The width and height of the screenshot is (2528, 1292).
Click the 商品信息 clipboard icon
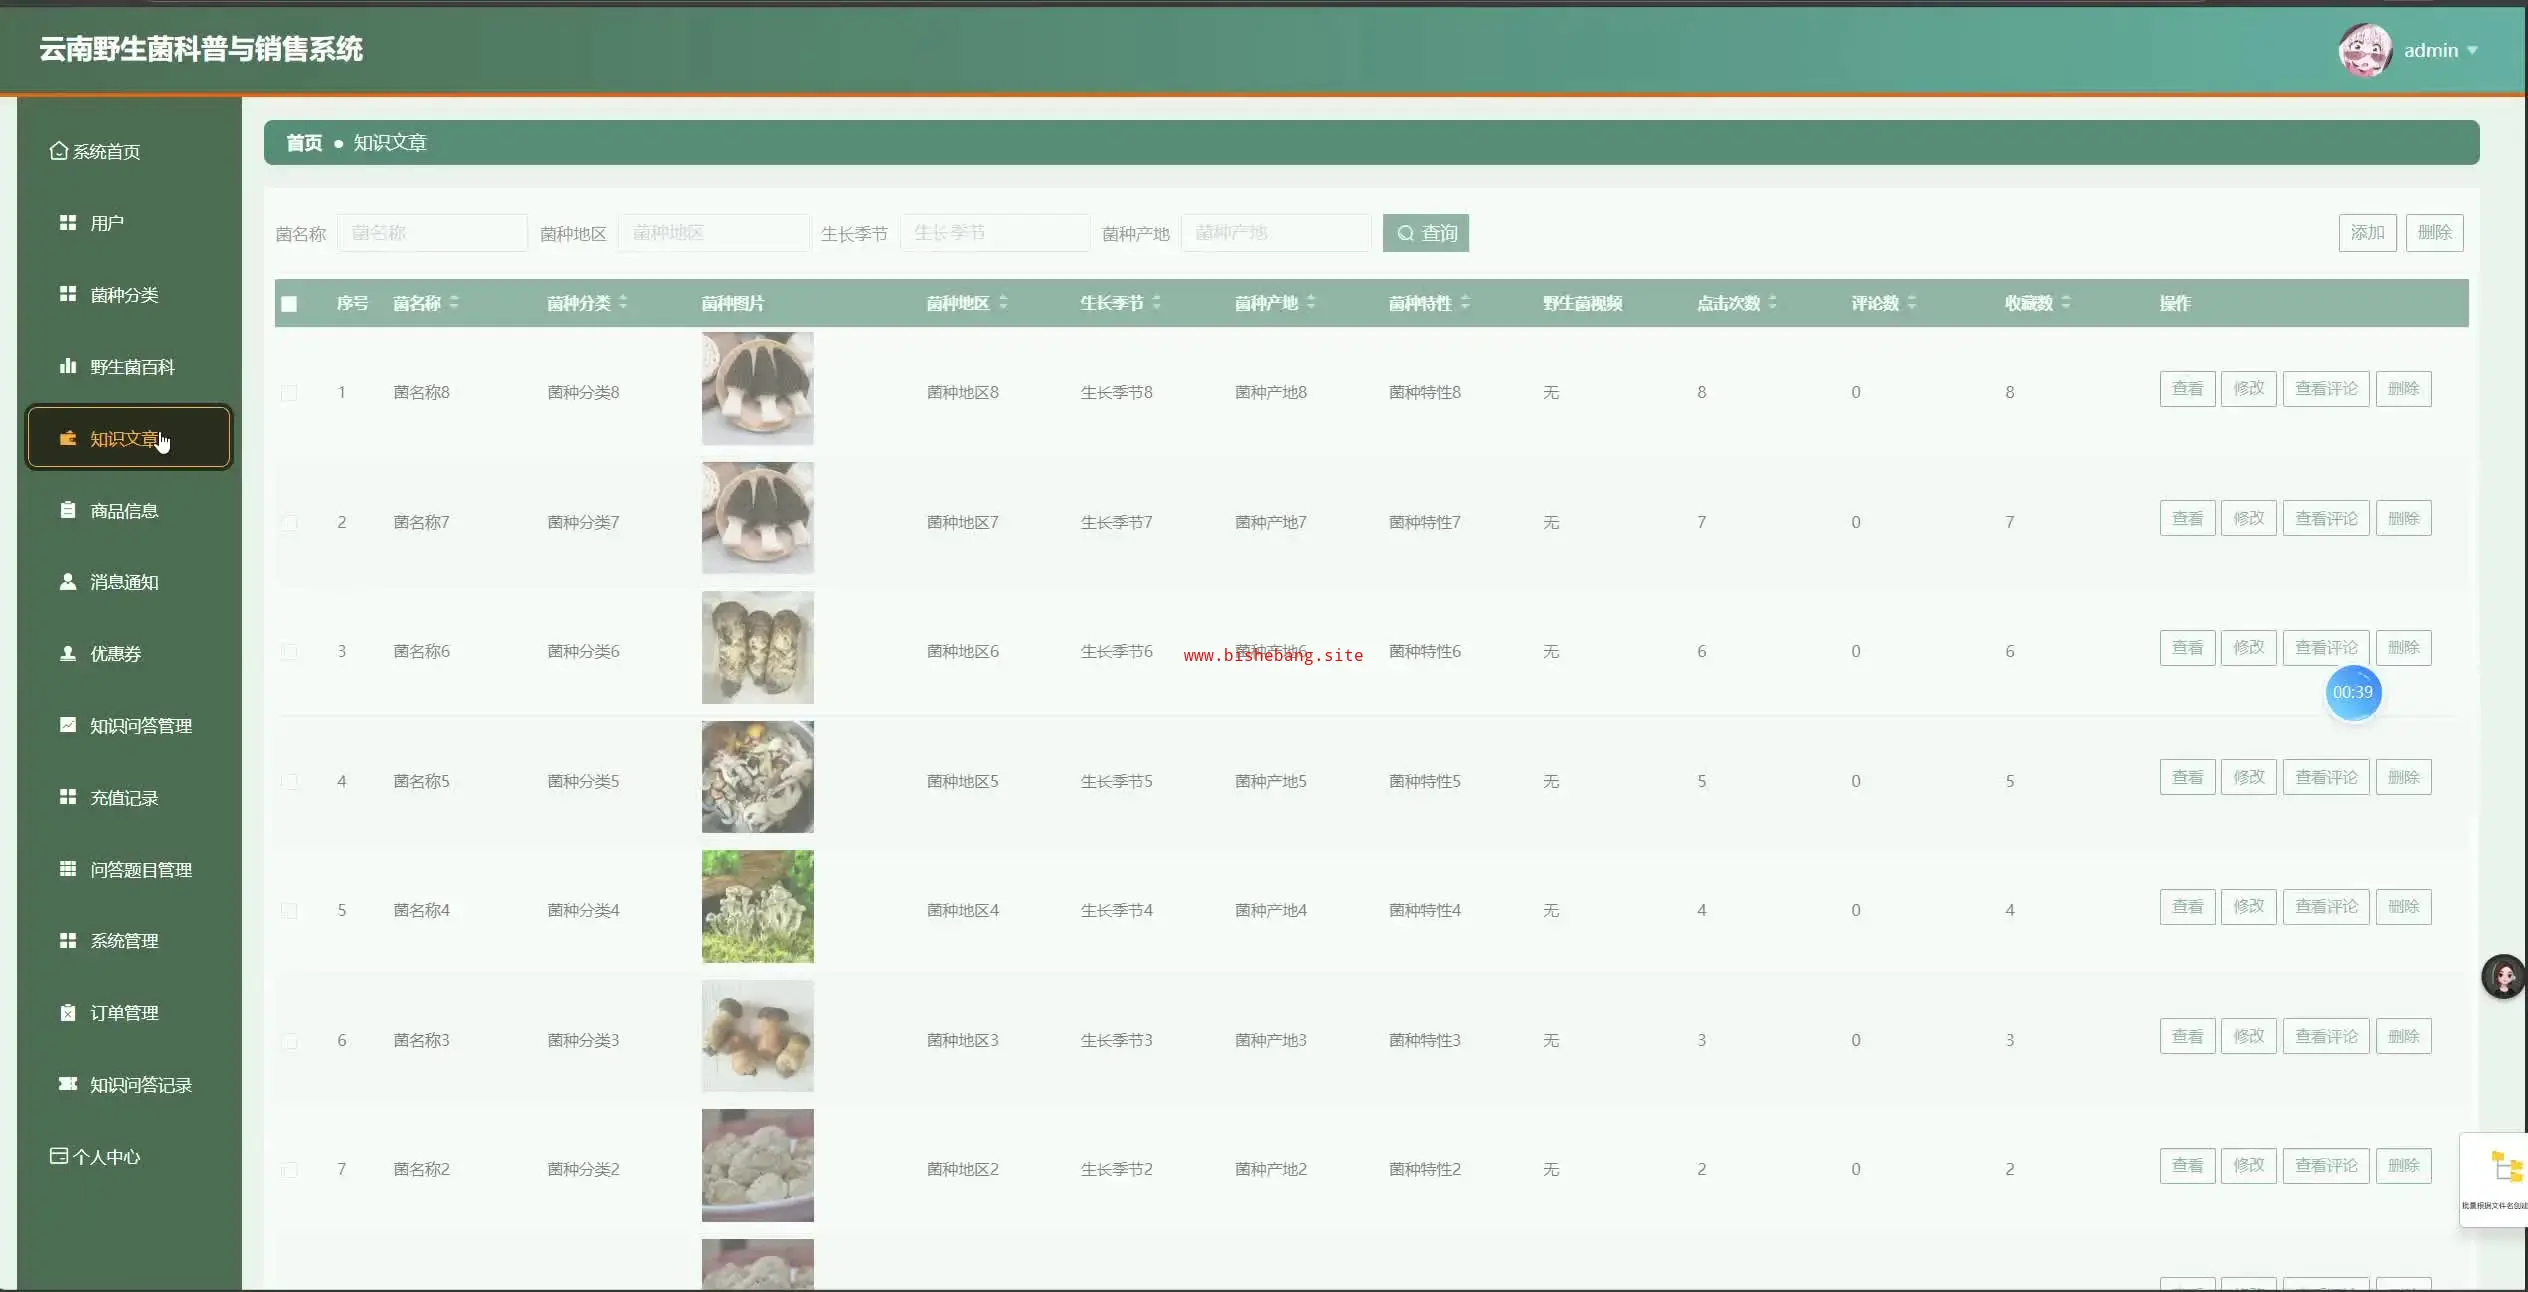tap(68, 510)
